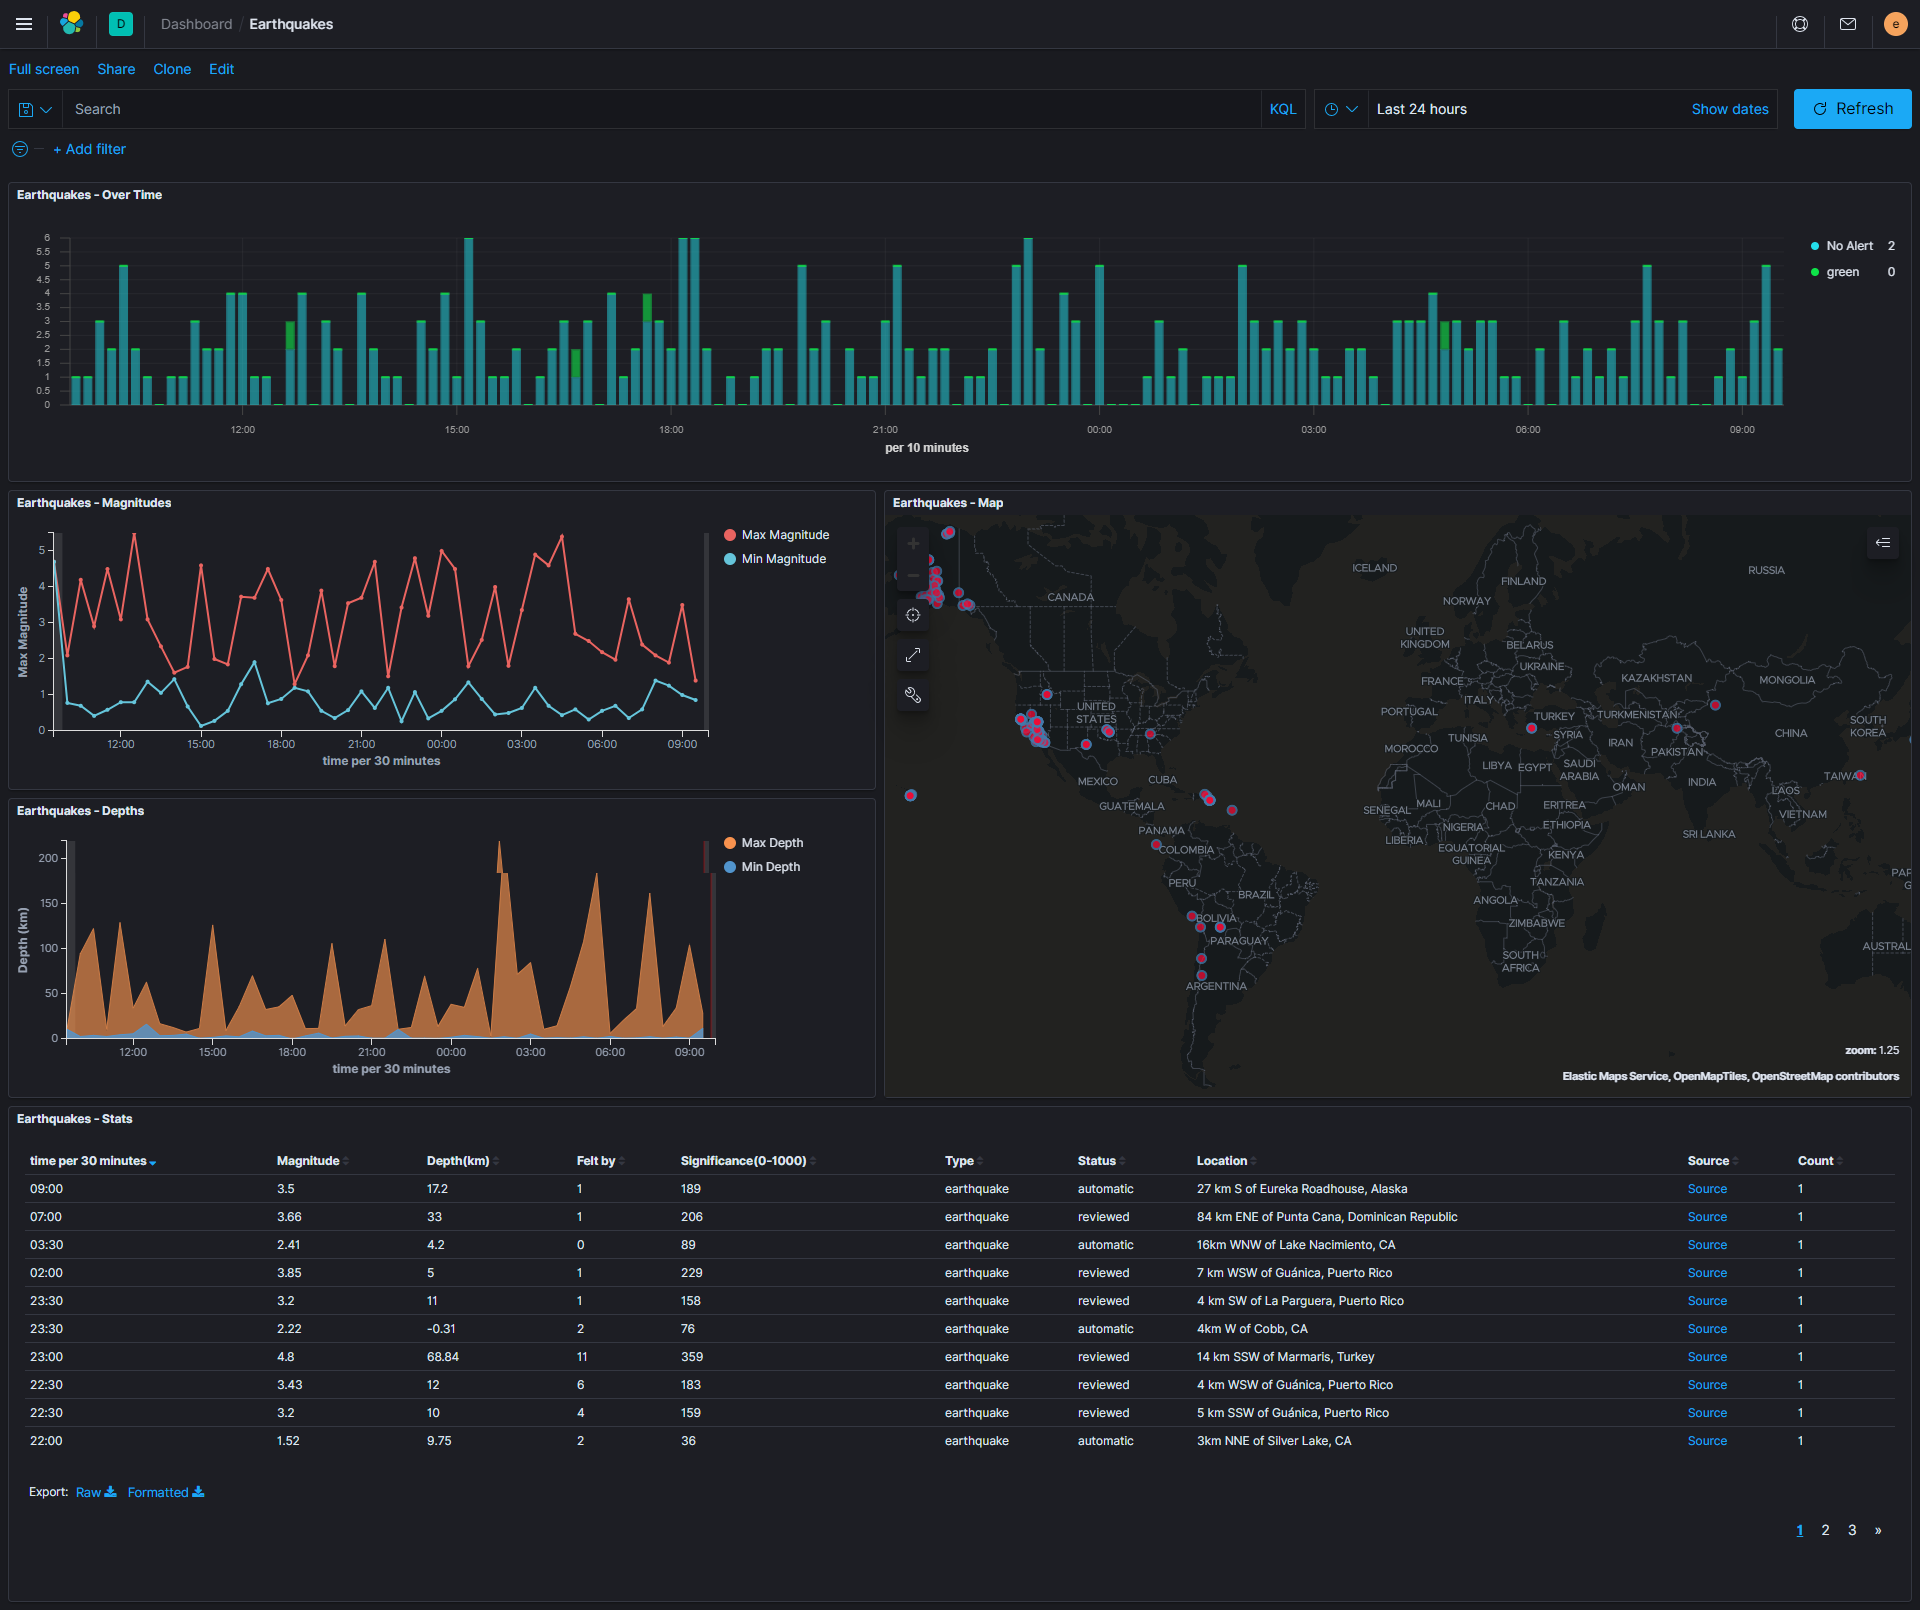Collapse the map layers panel on the right
The height and width of the screenshot is (1610, 1920).
(1883, 543)
